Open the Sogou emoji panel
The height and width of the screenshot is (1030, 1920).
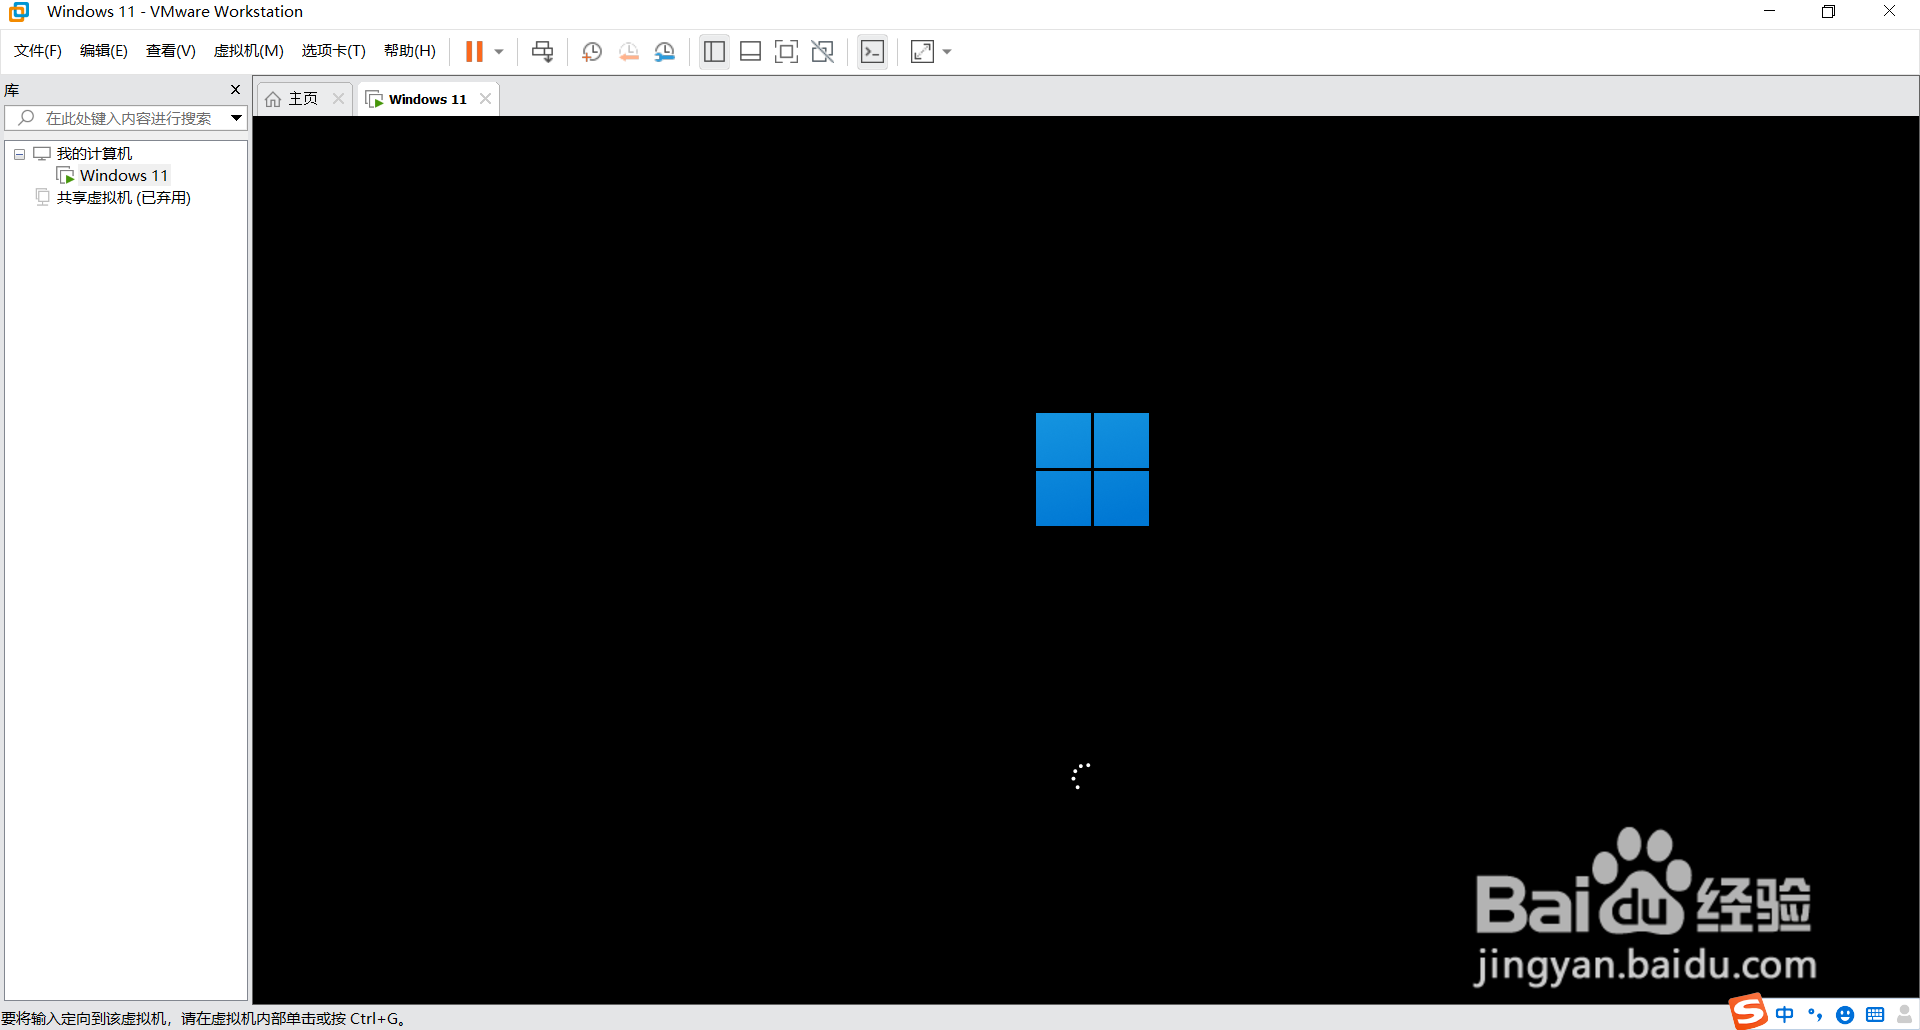[x=1845, y=1015]
